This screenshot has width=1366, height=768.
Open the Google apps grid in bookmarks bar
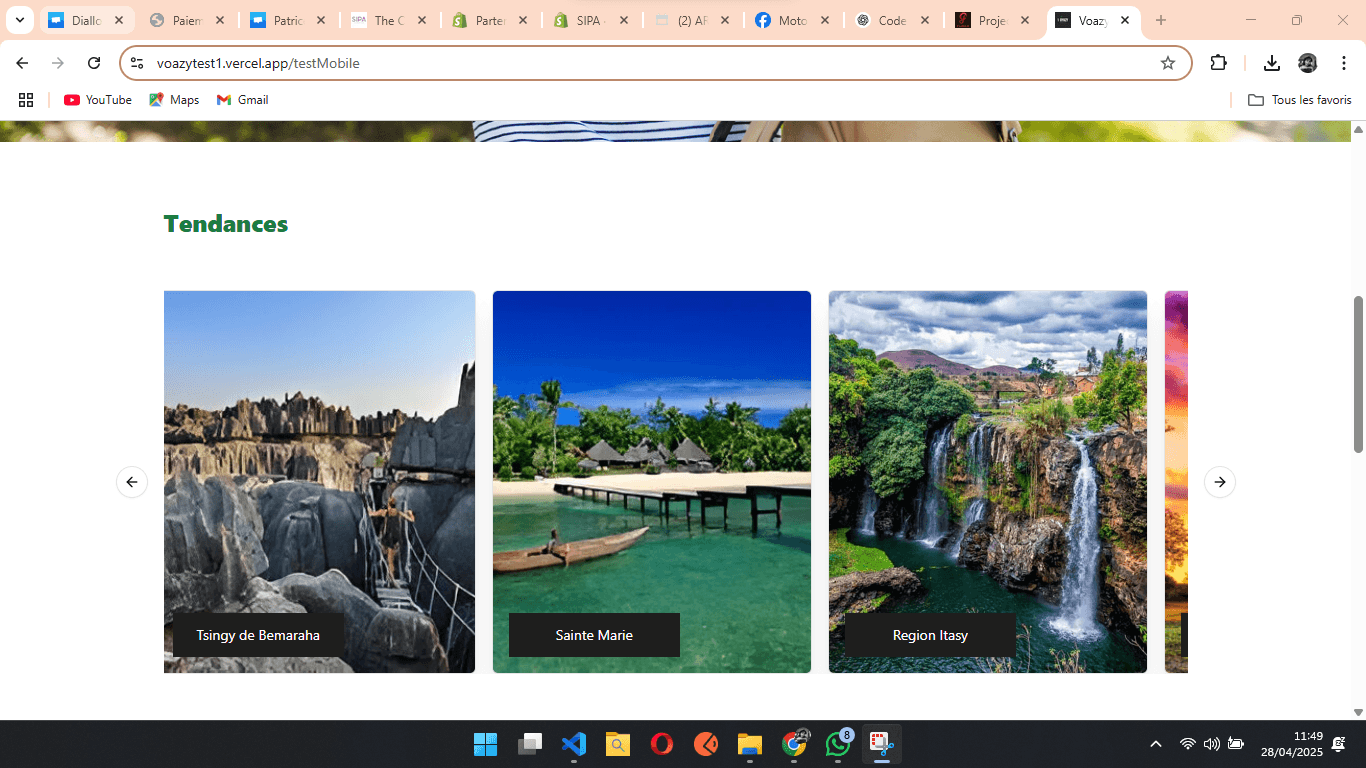(26, 100)
